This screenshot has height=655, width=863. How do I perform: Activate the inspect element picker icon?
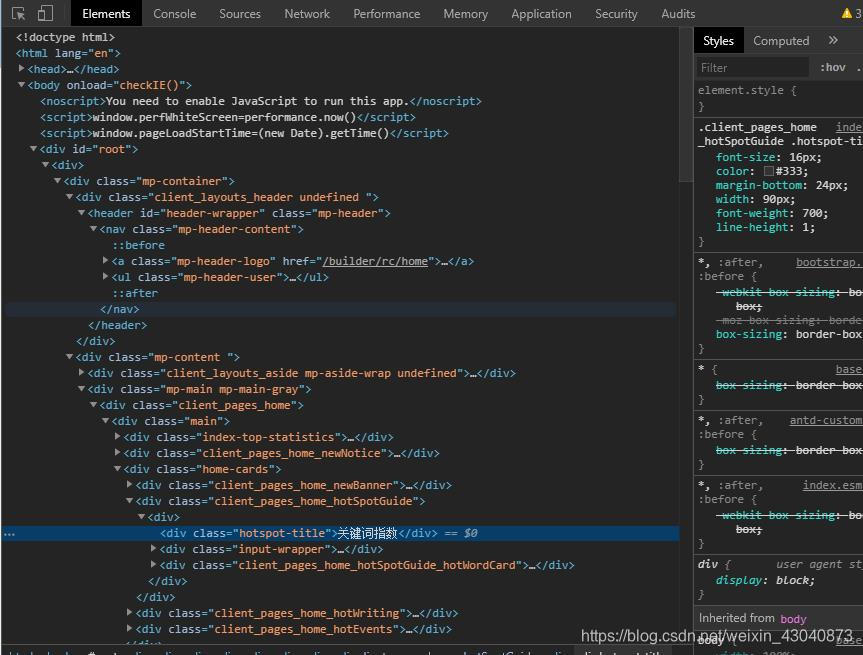(x=18, y=13)
